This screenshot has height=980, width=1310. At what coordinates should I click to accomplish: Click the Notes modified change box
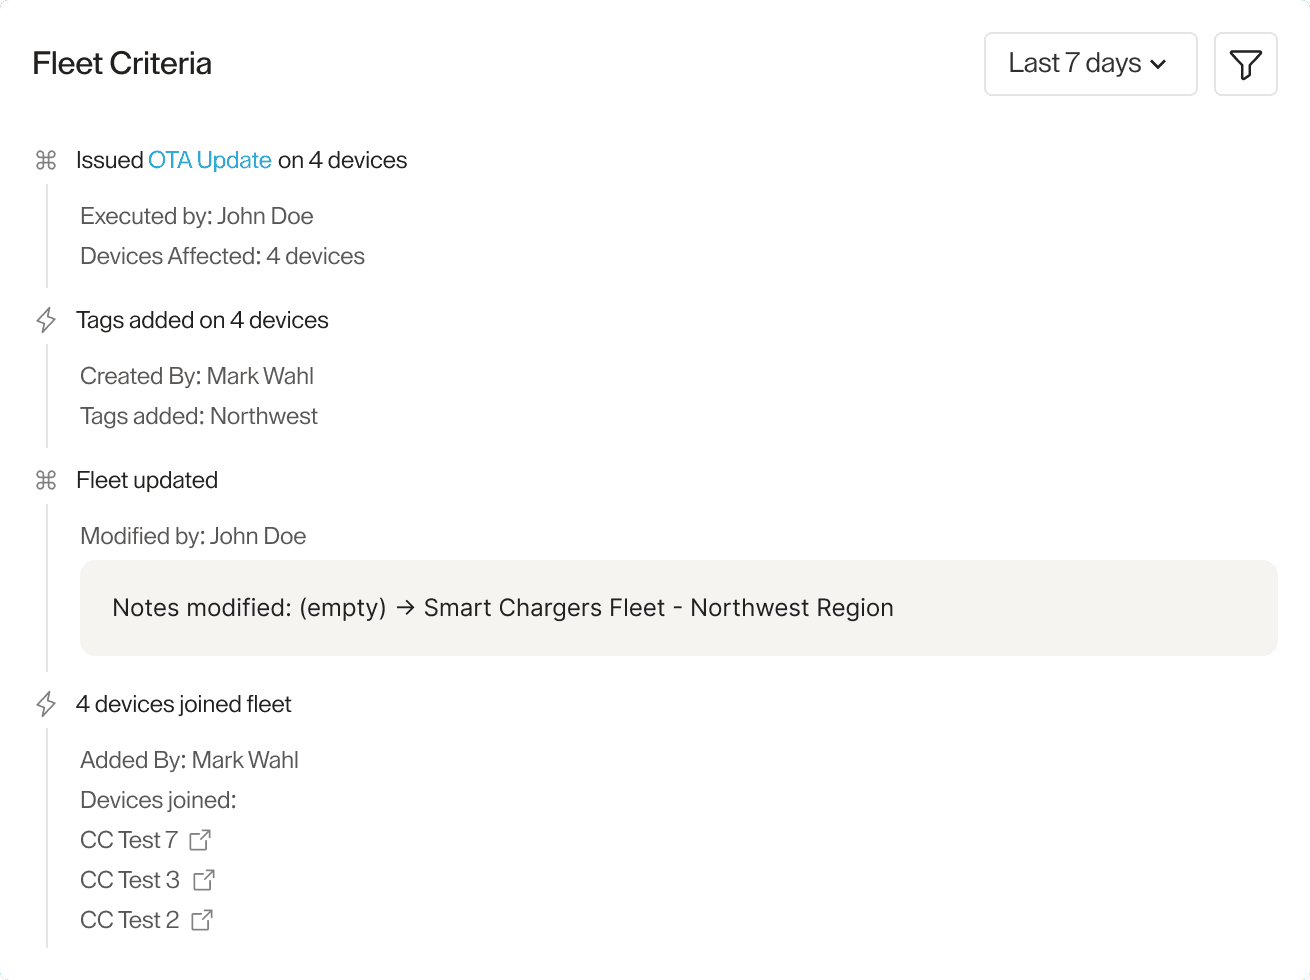678,608
